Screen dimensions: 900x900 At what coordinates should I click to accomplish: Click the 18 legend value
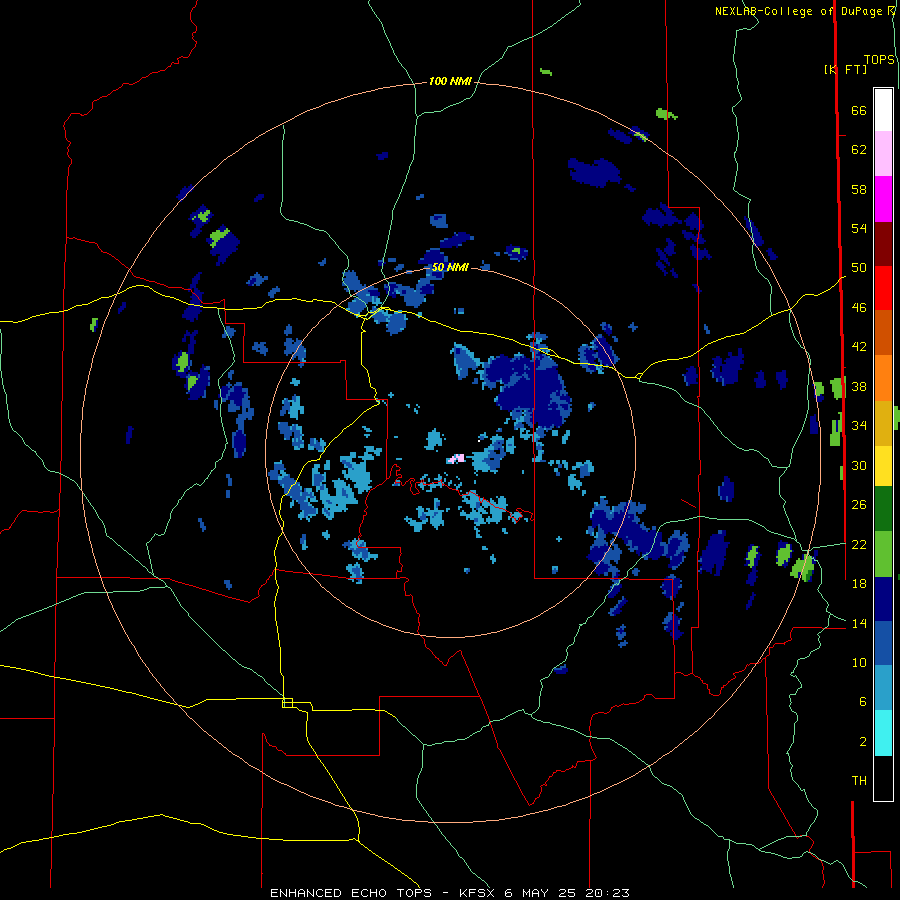point(859,584)
